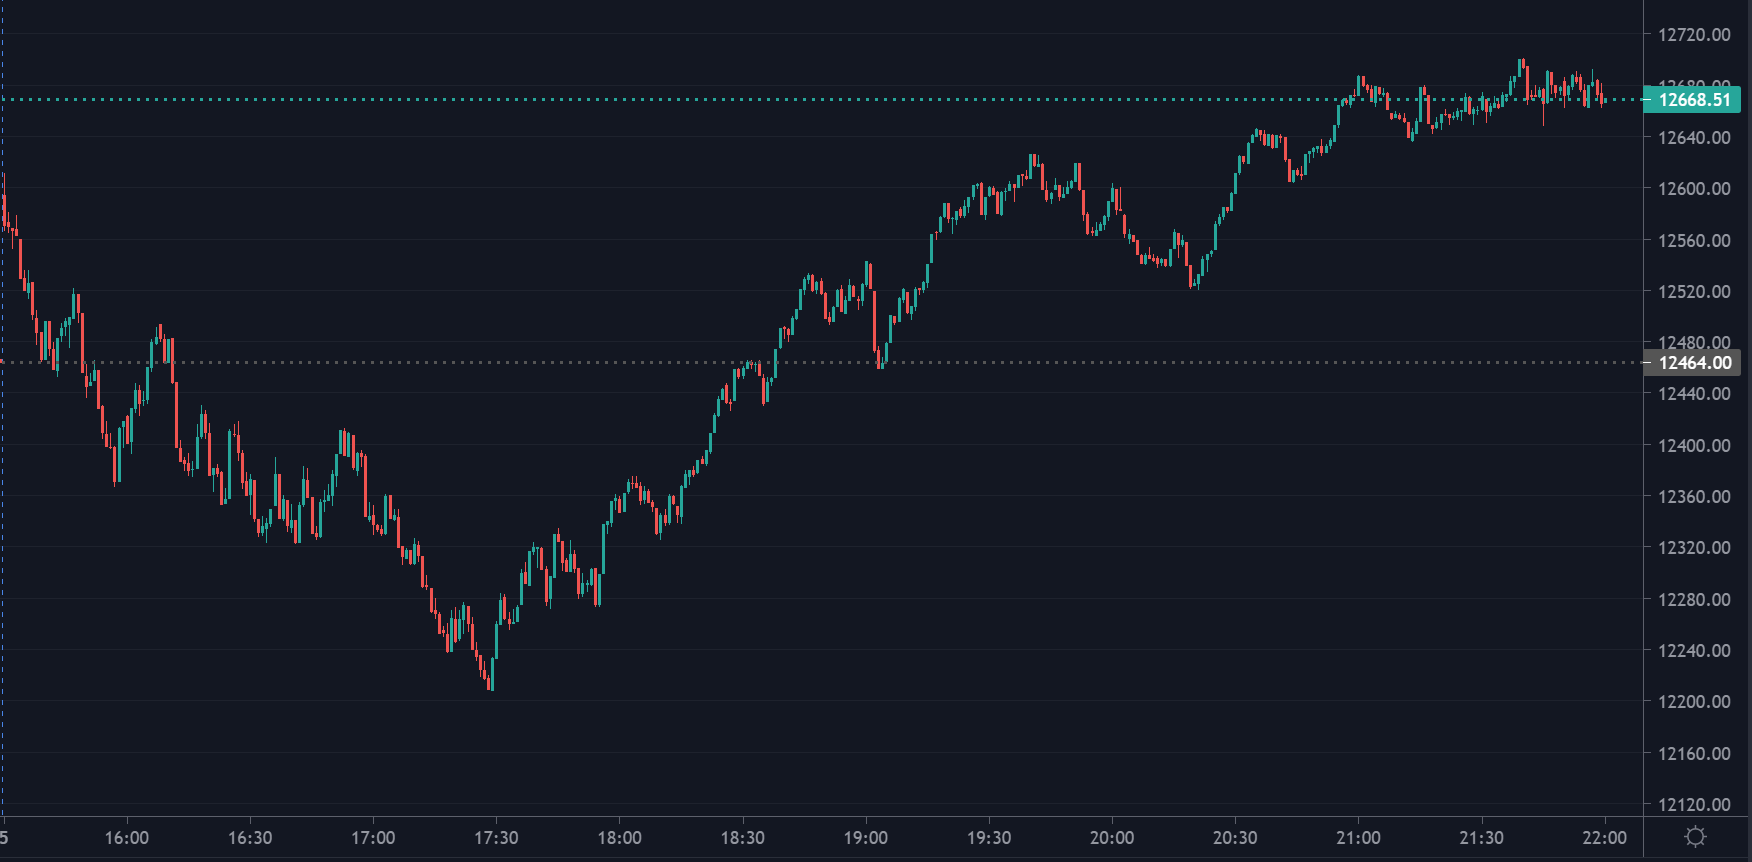This screenshot has width=1752, height=862.
Task: Click the 12200.00 price axis label
Action: click(1694, 702)
